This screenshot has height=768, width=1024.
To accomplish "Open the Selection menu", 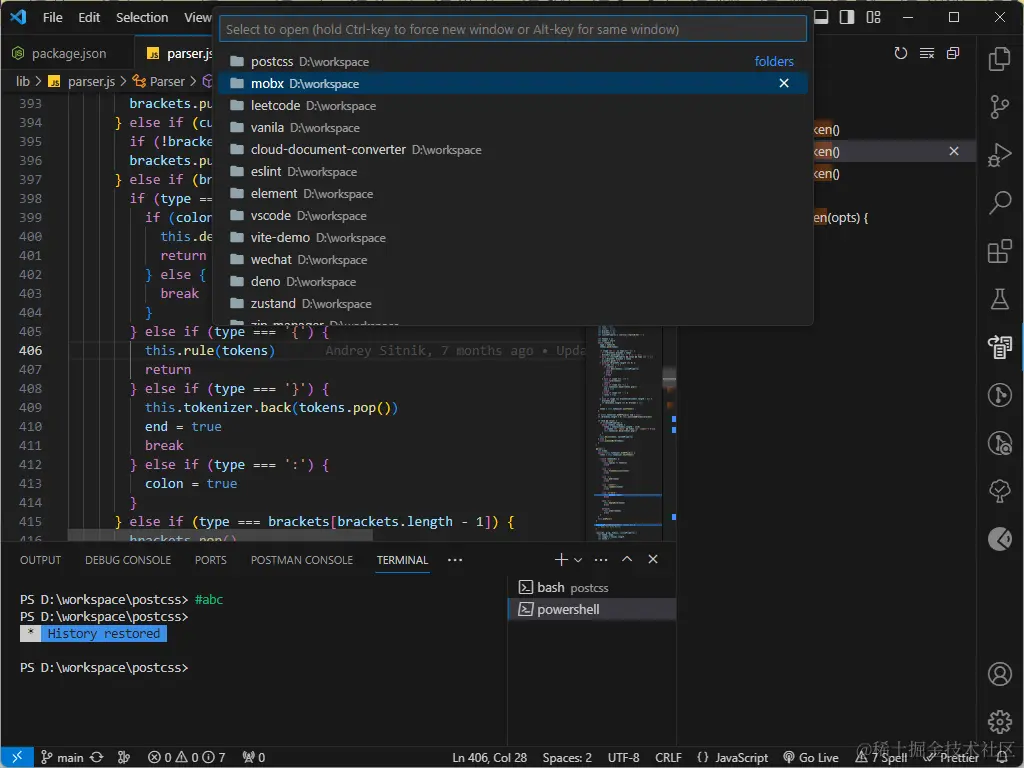I will click(142, 18).
